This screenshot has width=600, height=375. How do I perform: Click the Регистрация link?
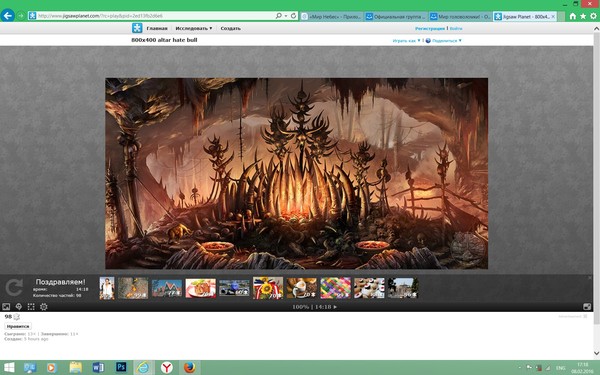430,28
